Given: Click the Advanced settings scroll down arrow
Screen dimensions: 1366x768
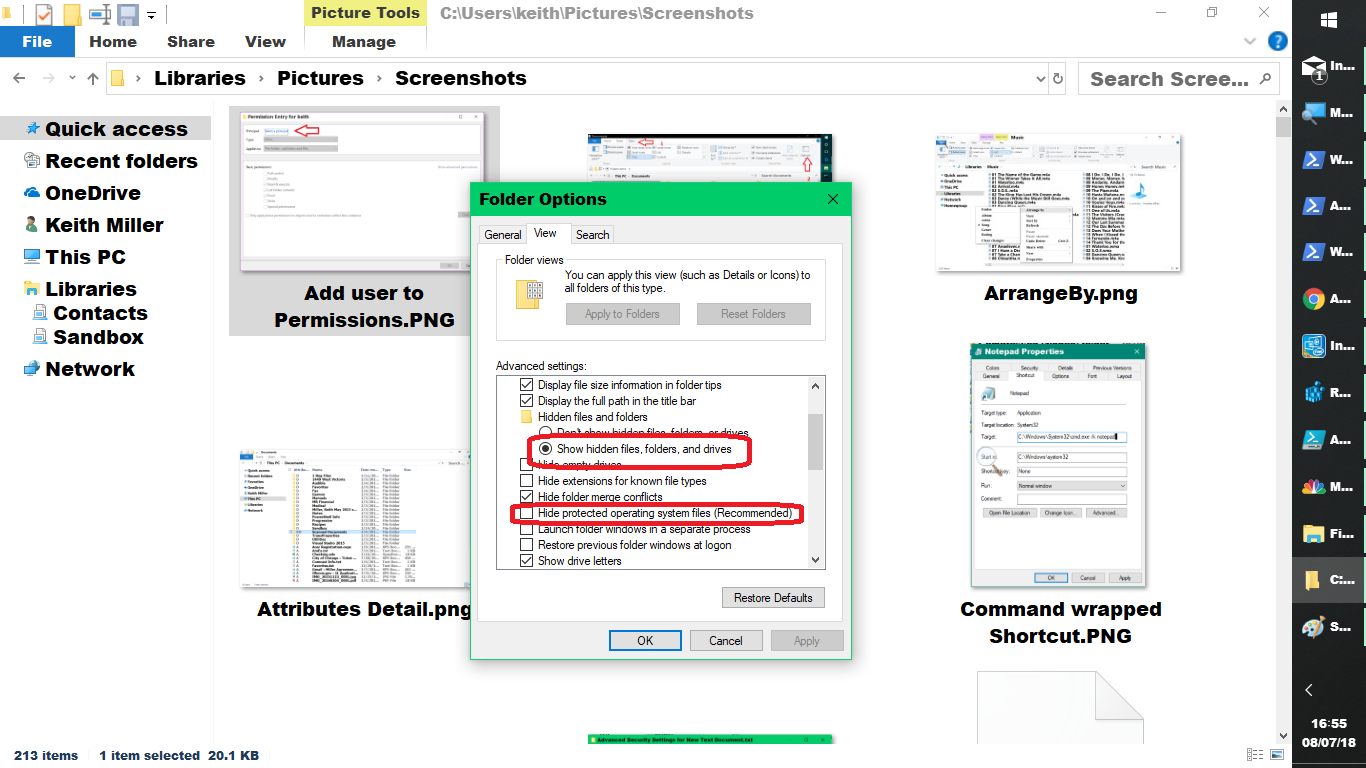Looking at the screenshot, I should [816, 560].
